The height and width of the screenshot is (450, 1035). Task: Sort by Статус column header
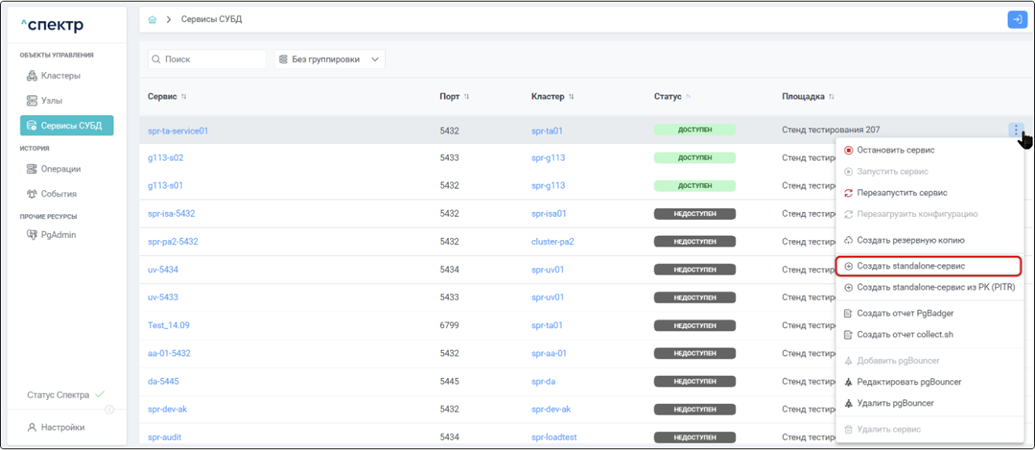point(667,97)
